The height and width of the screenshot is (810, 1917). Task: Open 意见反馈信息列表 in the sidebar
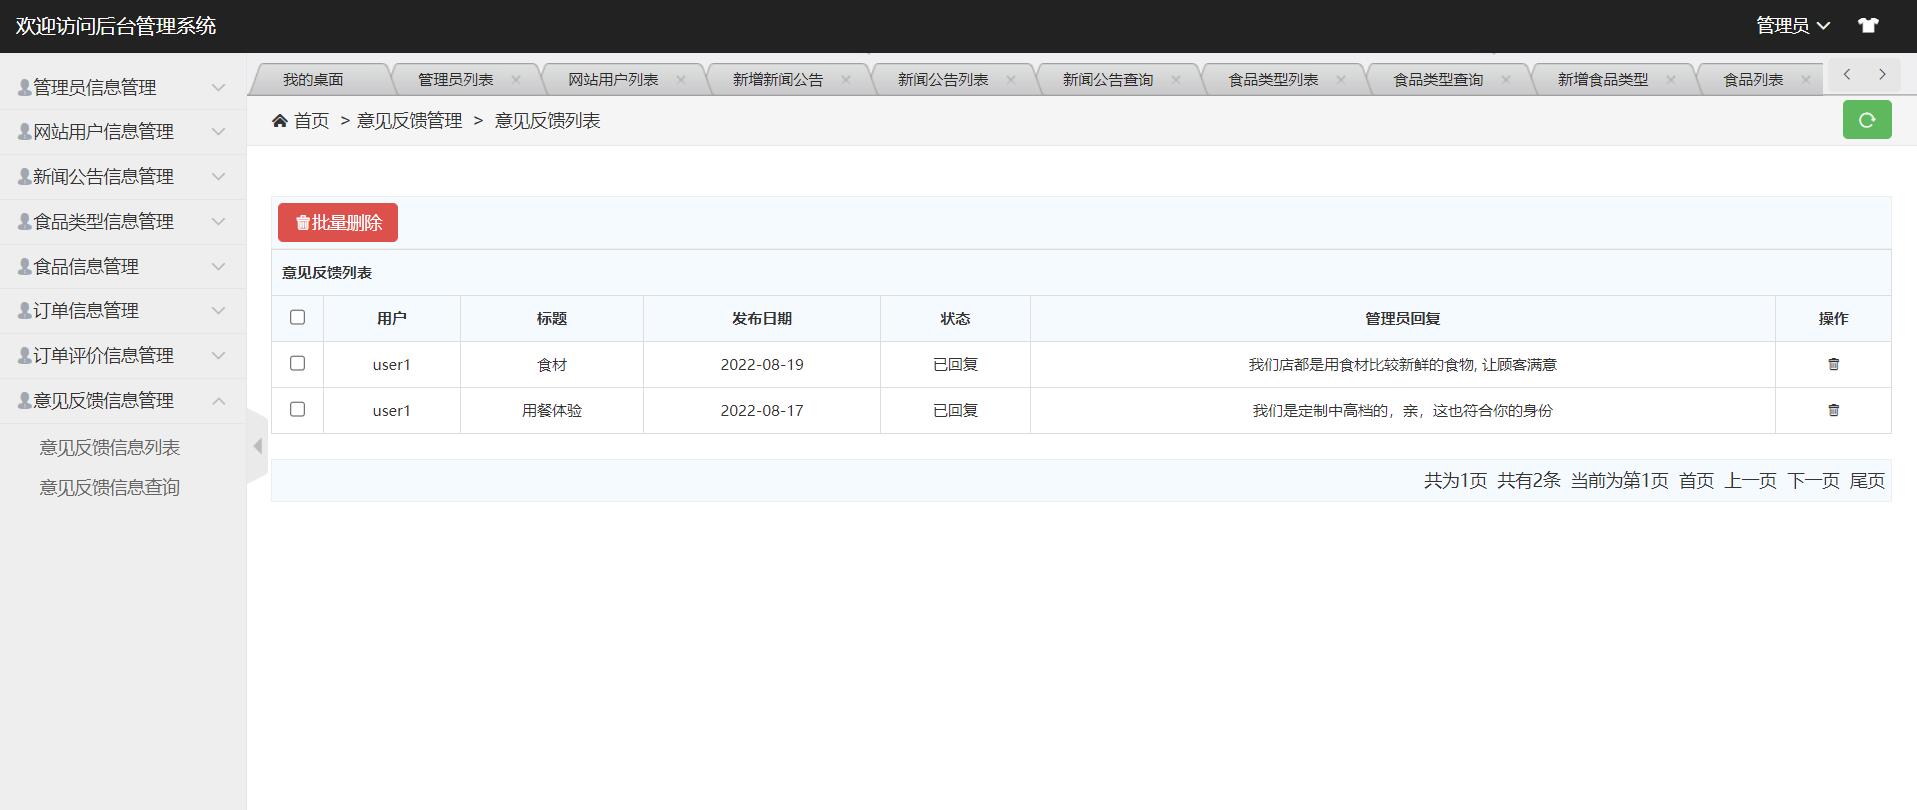click(x=110, y=447)
